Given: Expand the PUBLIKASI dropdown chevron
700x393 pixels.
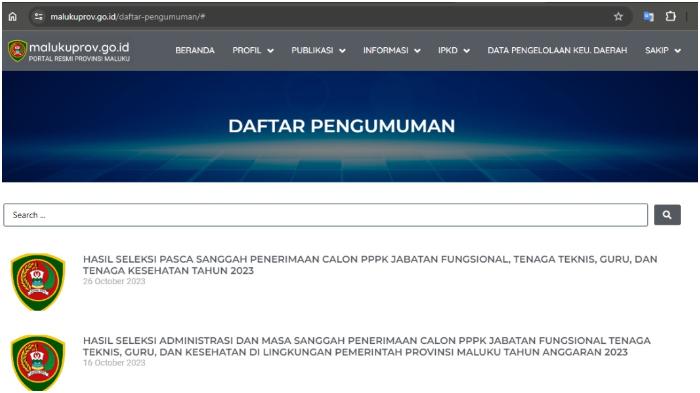Looking at the screenshot, I should 342,51.
